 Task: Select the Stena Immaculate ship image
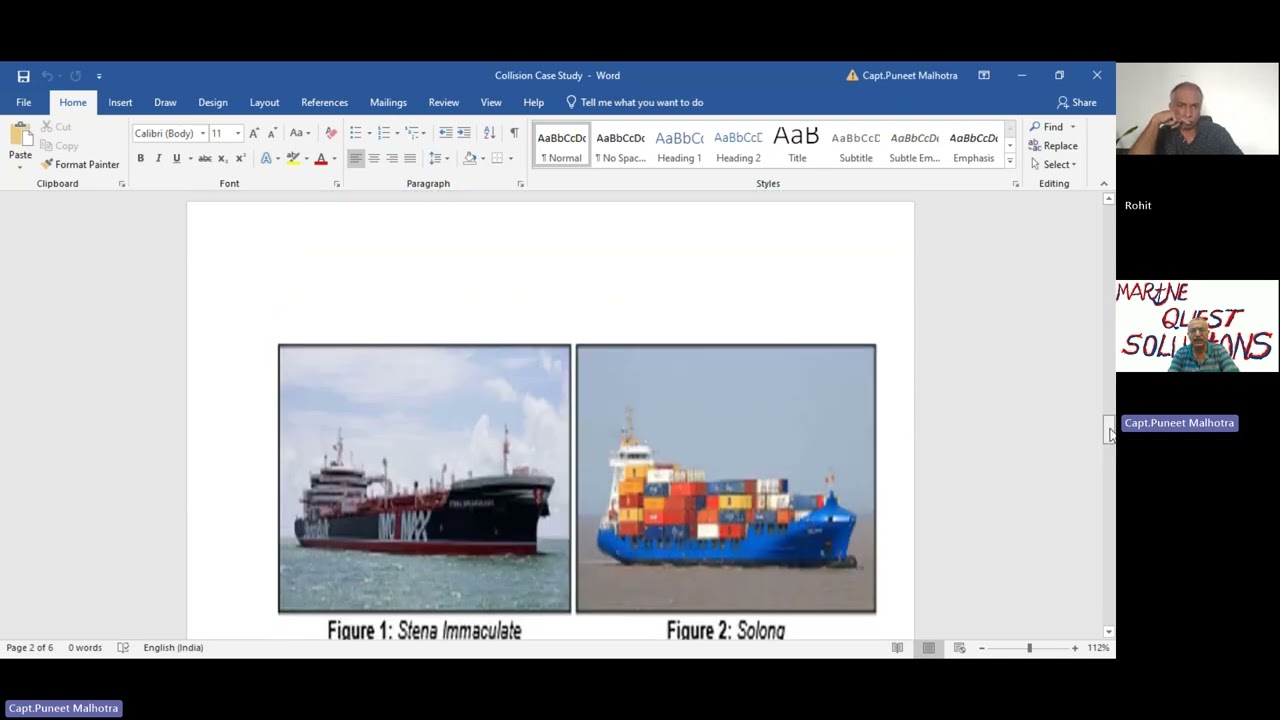424,478
